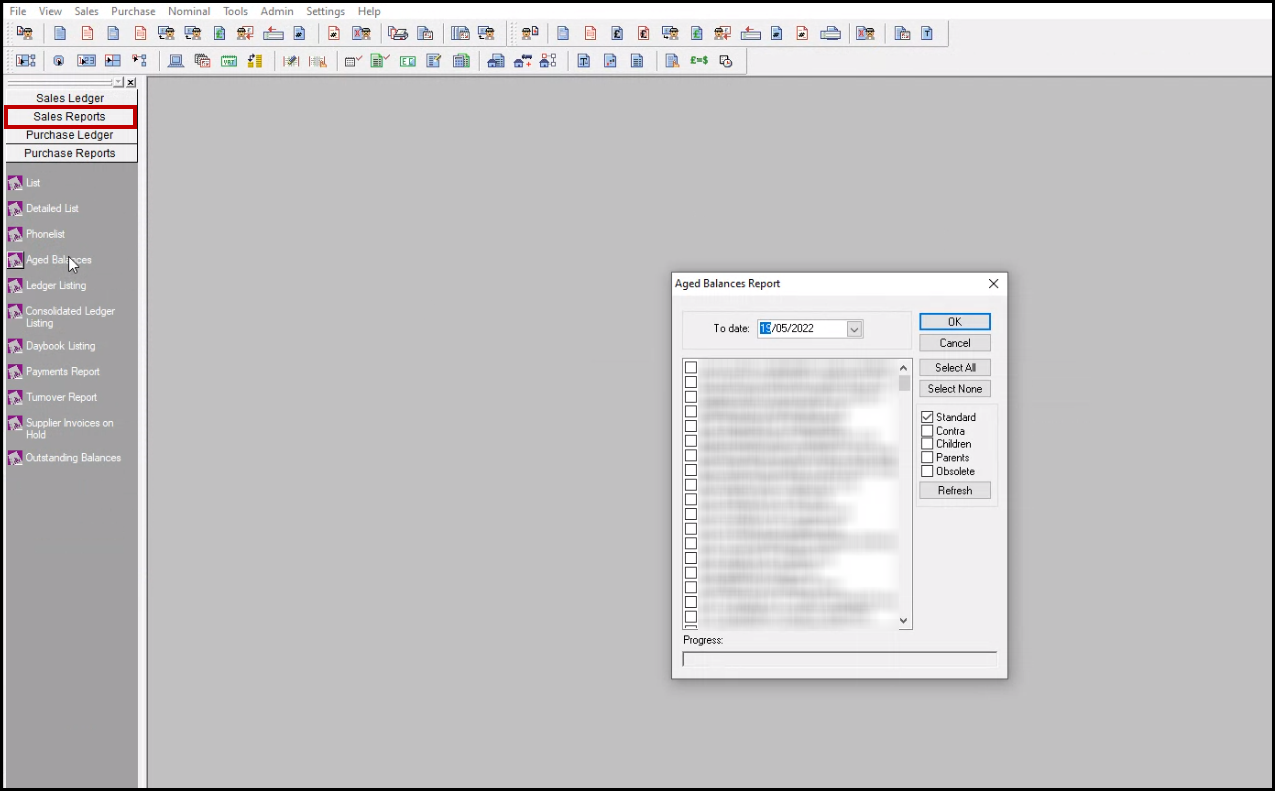Viewport: 1275px width, 791px height.
Task: Switch to the Sales Reports tab
Action: point(70,117)
